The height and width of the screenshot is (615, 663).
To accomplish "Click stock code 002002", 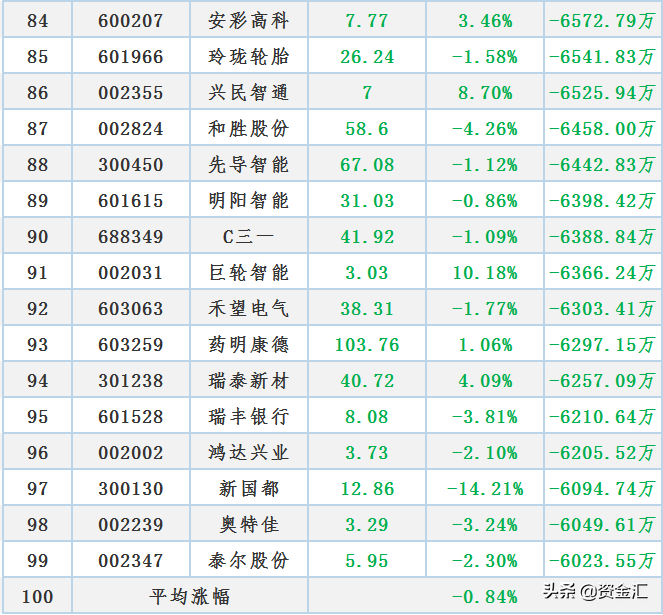I will pos(131,453).
